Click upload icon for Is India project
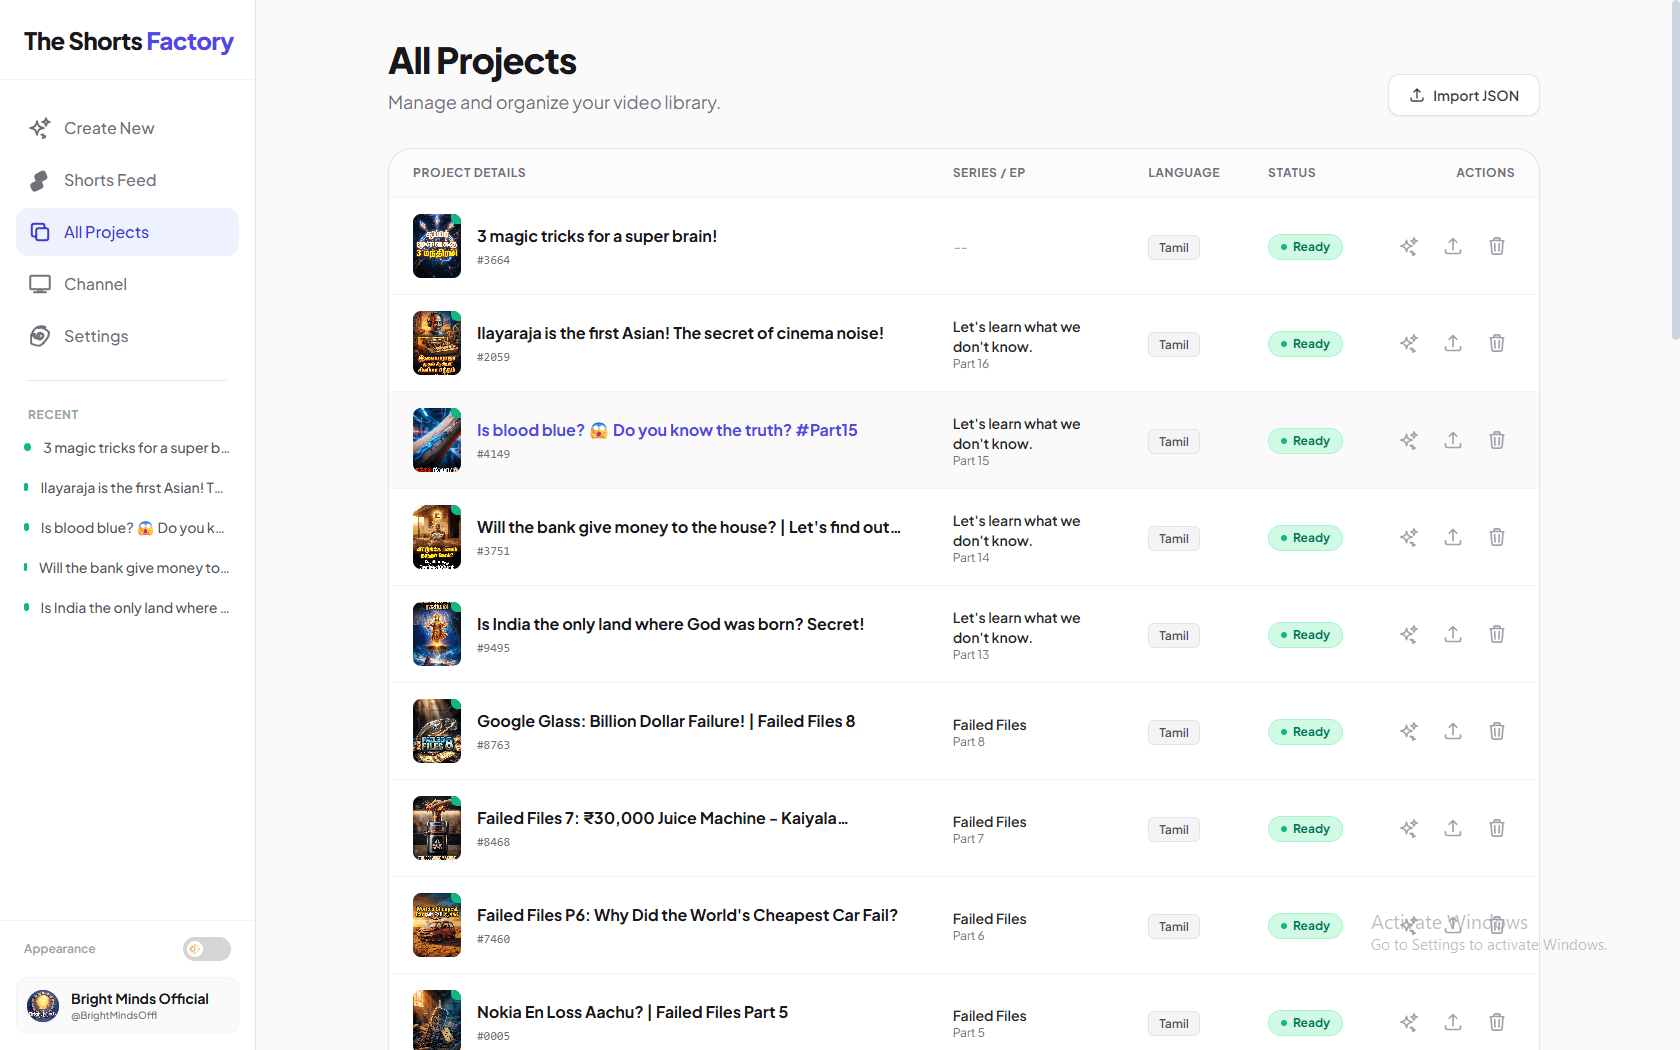The image size is (1680, 1050). [x=1453, y=634]
